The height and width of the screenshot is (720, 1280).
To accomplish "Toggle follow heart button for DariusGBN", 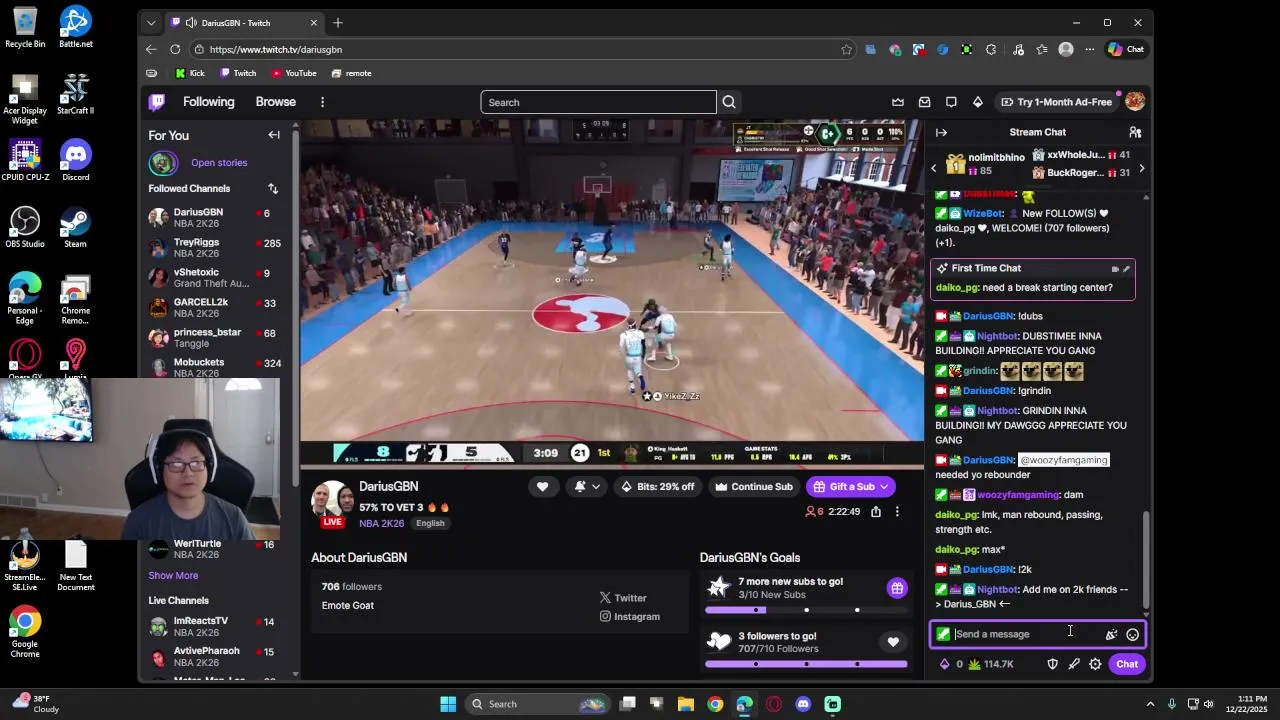I will (x=542, y=487).
